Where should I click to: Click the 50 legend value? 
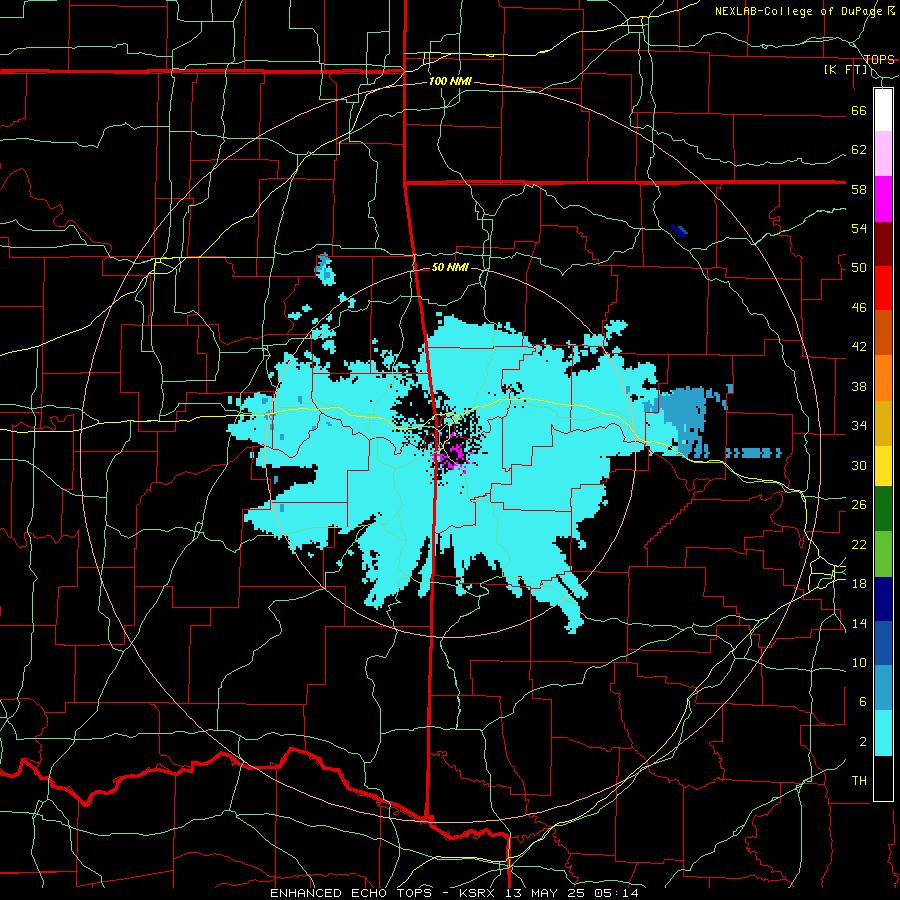pyautogui.click(x=859, y=267)
